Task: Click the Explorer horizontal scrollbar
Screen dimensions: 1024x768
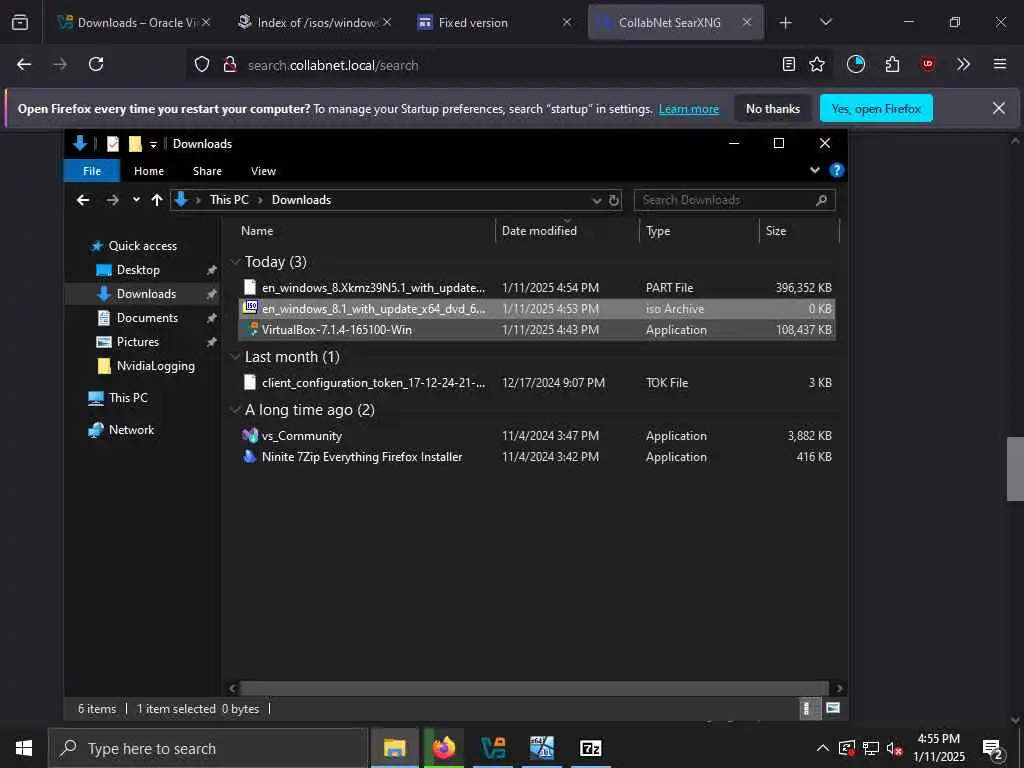Action: [x=534, y=688]
